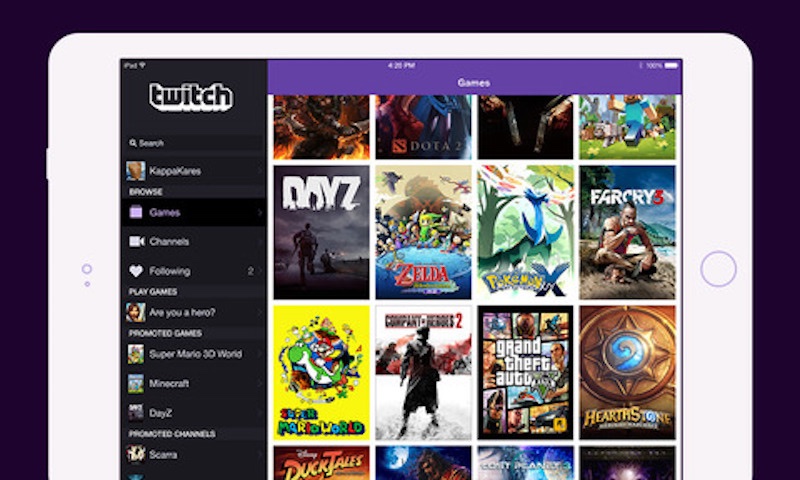Open the Pokémon X game cover
Image resolution: width=800 pixels, height=480 pixels.
(x=526, y=232)
